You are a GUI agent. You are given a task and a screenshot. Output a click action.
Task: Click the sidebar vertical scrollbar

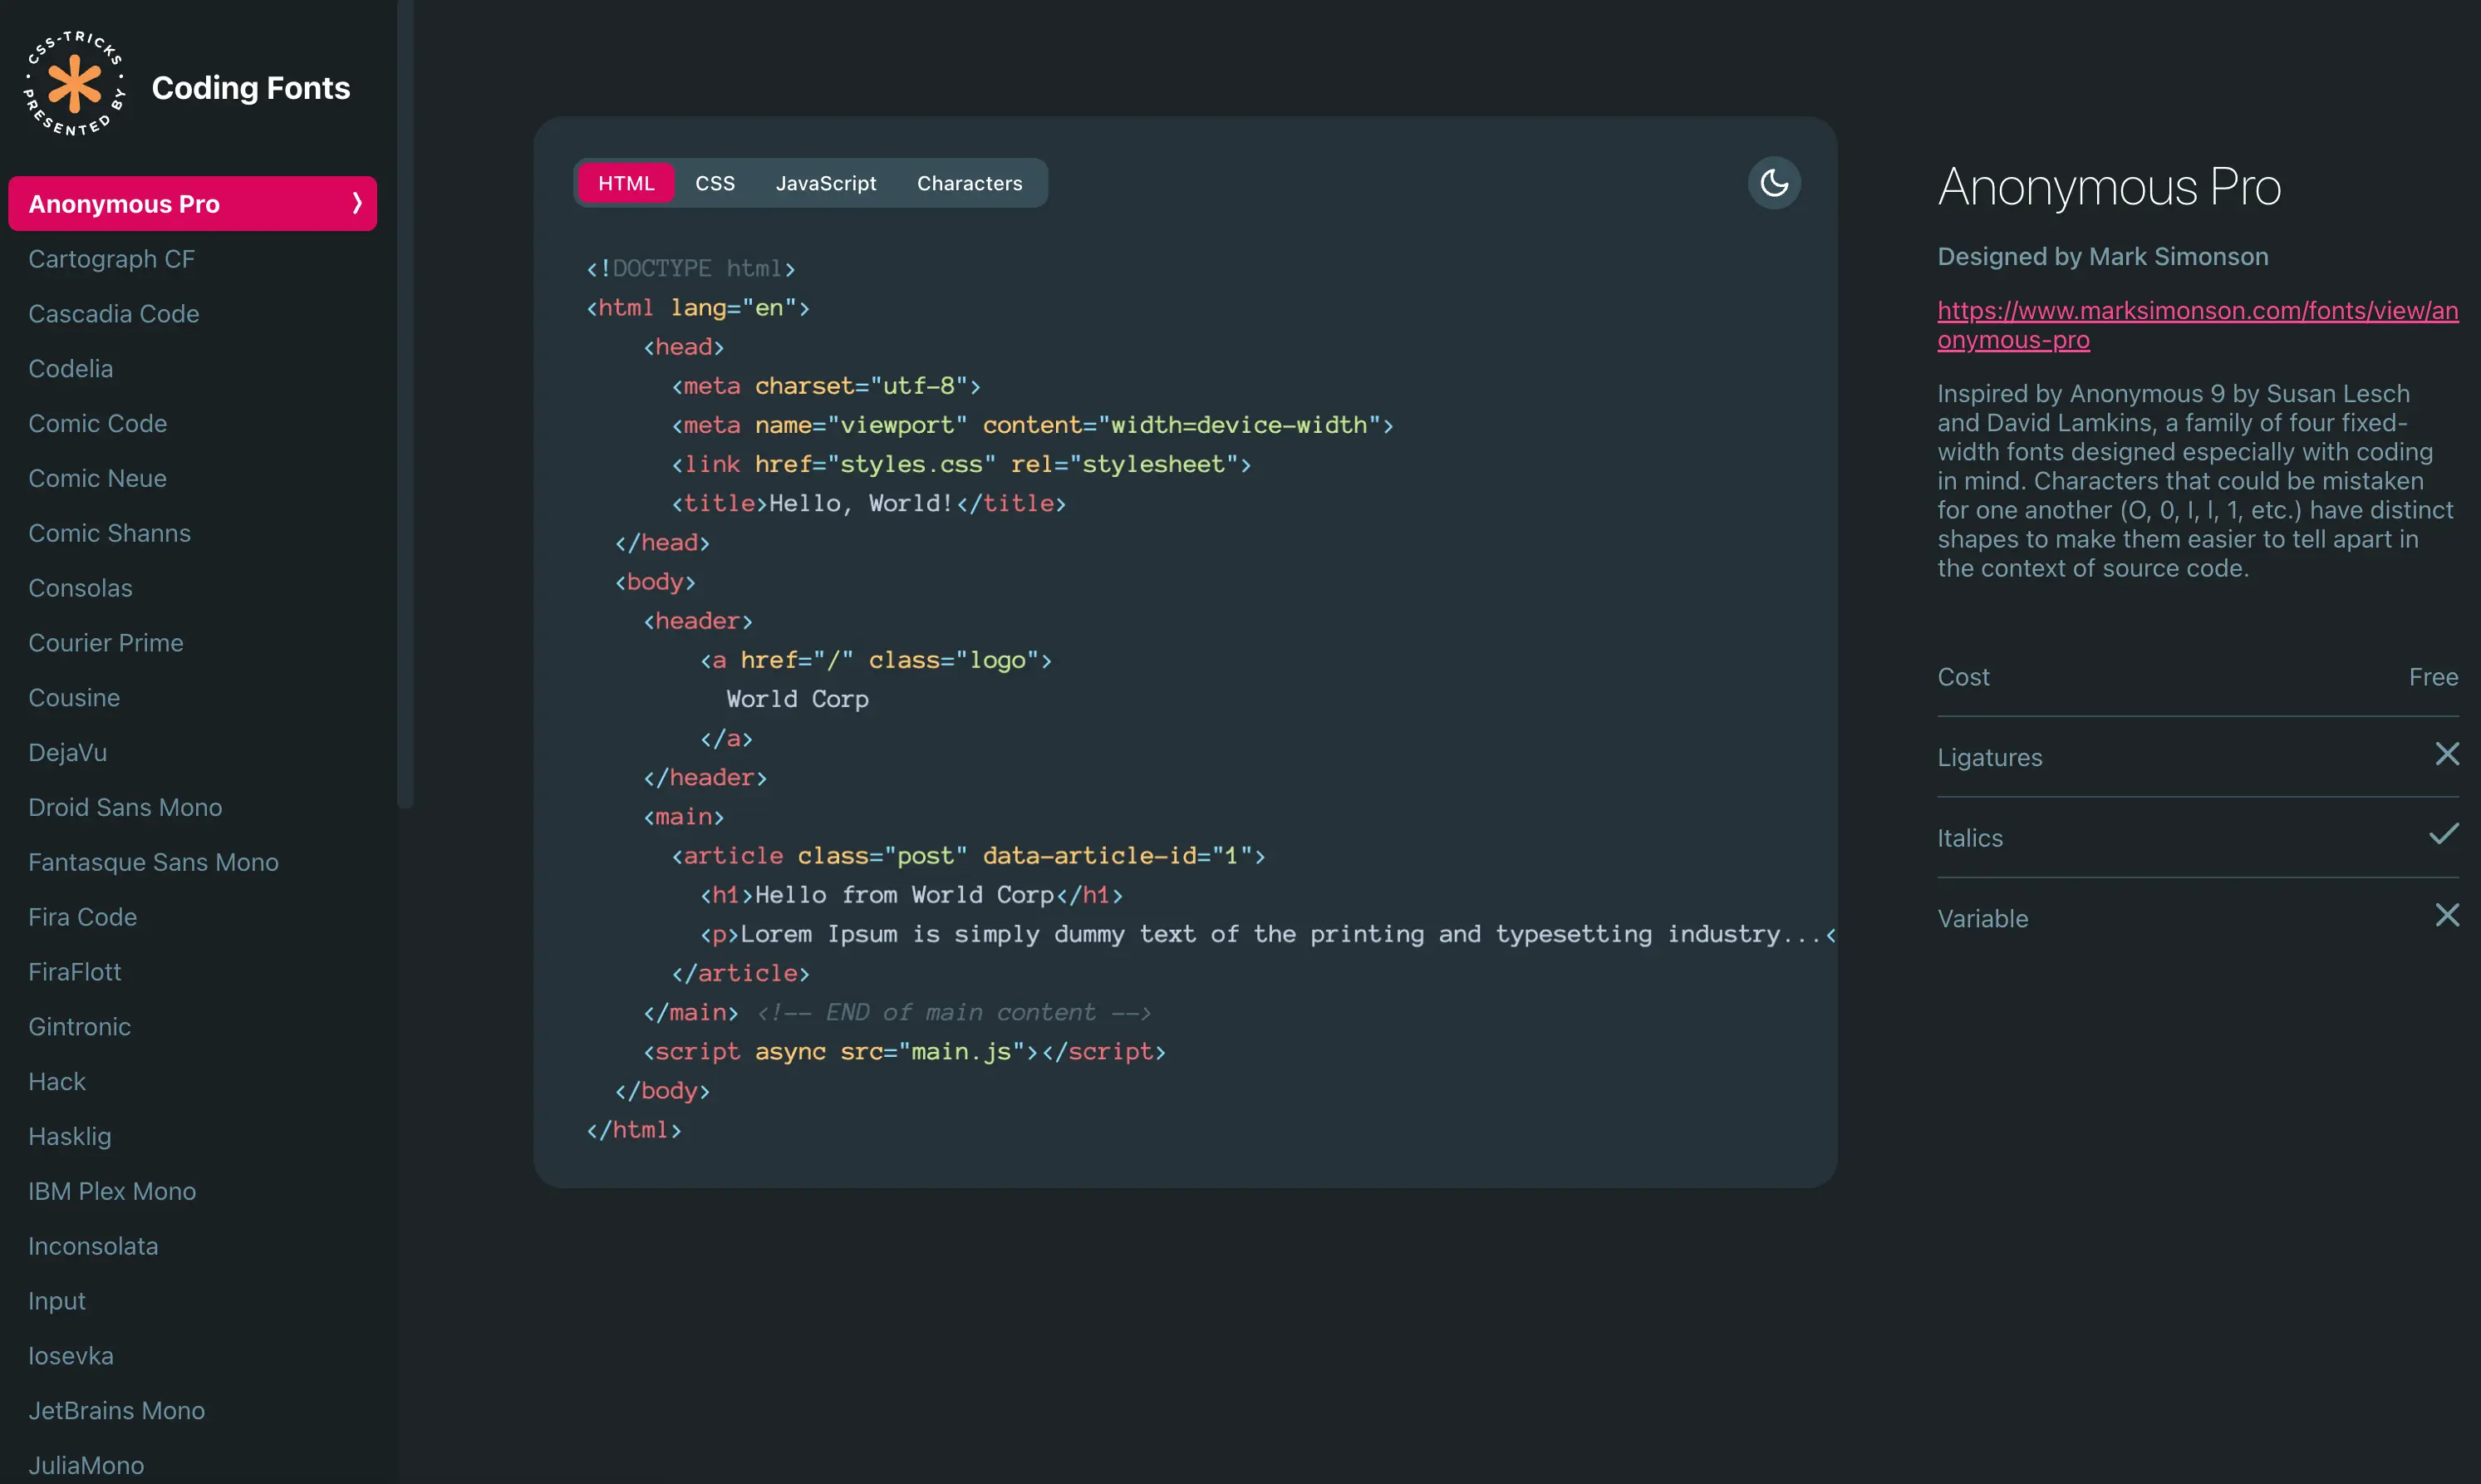click(x=405, y=400)
